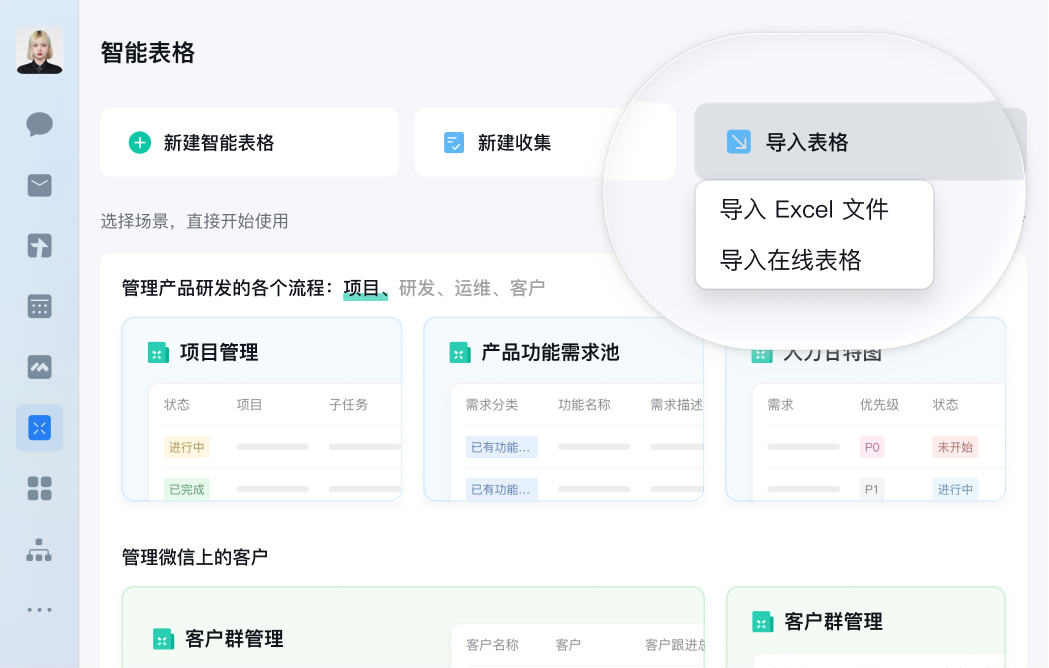Click 新建收集 button
The width and height of the screenshot is (1049, 668).
point(544,143)
